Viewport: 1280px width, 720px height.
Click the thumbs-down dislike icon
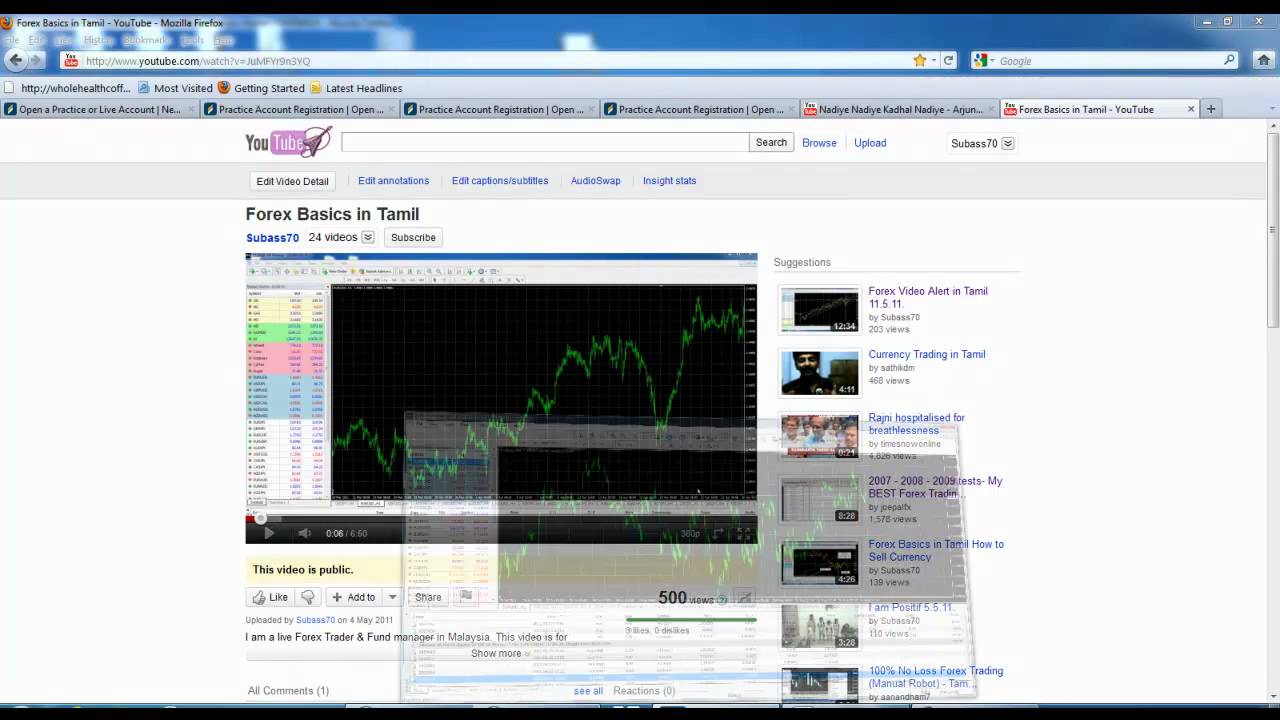(308, 597)
